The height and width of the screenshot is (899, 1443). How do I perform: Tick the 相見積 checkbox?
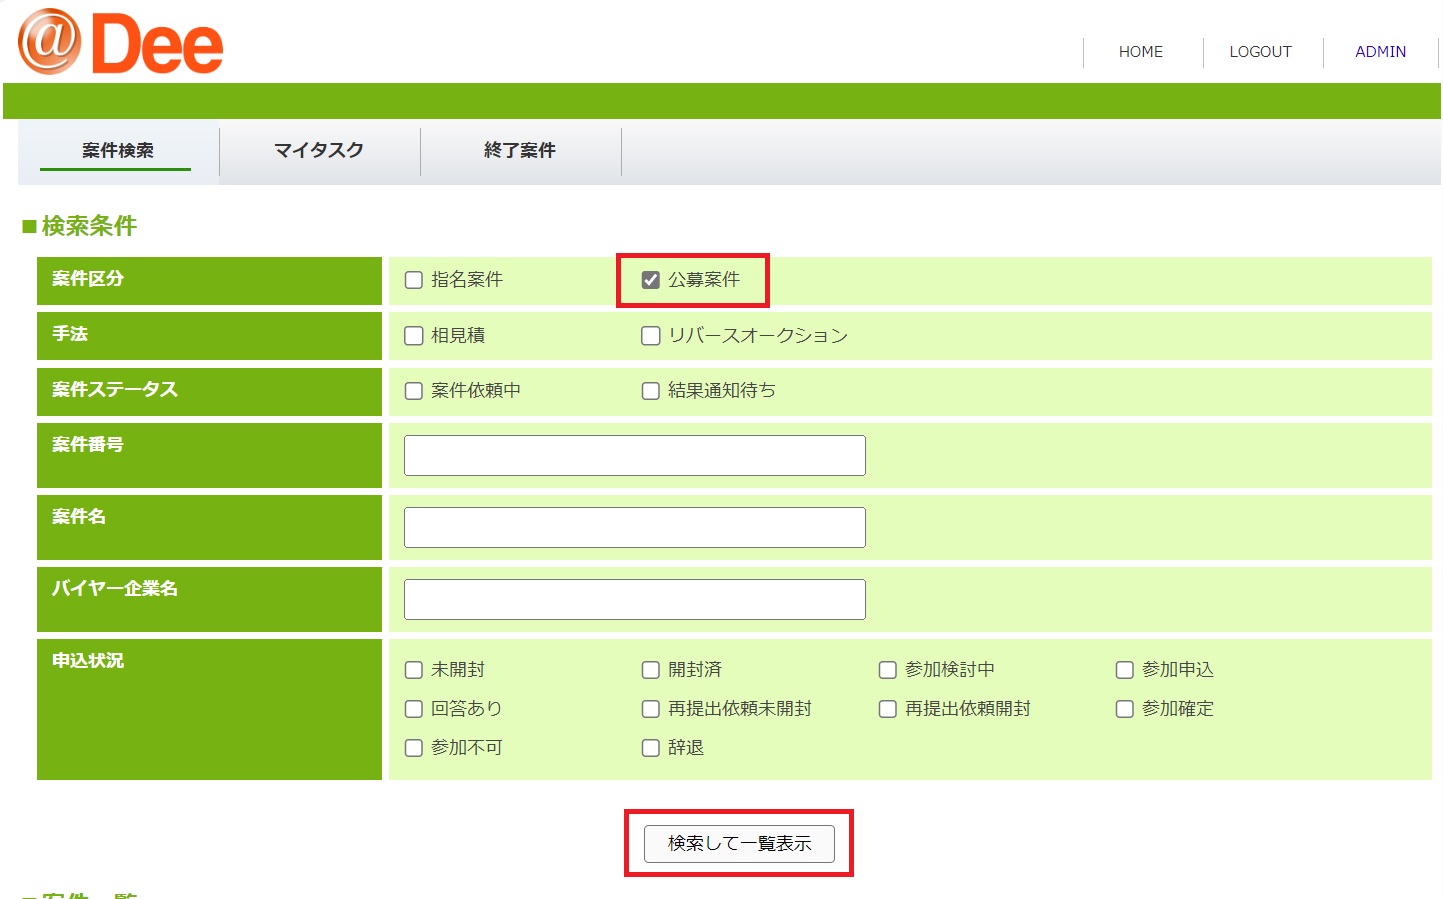(x=413, y=336)
